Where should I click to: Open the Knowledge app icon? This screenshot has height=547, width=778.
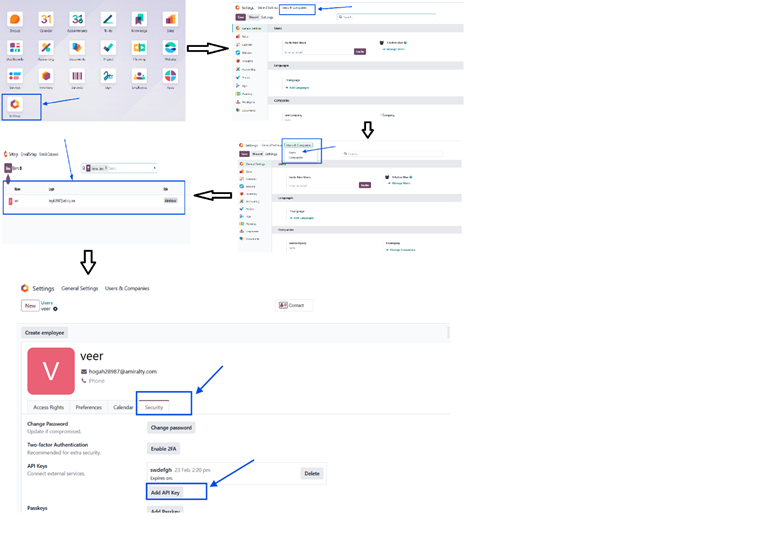(139, 20)
